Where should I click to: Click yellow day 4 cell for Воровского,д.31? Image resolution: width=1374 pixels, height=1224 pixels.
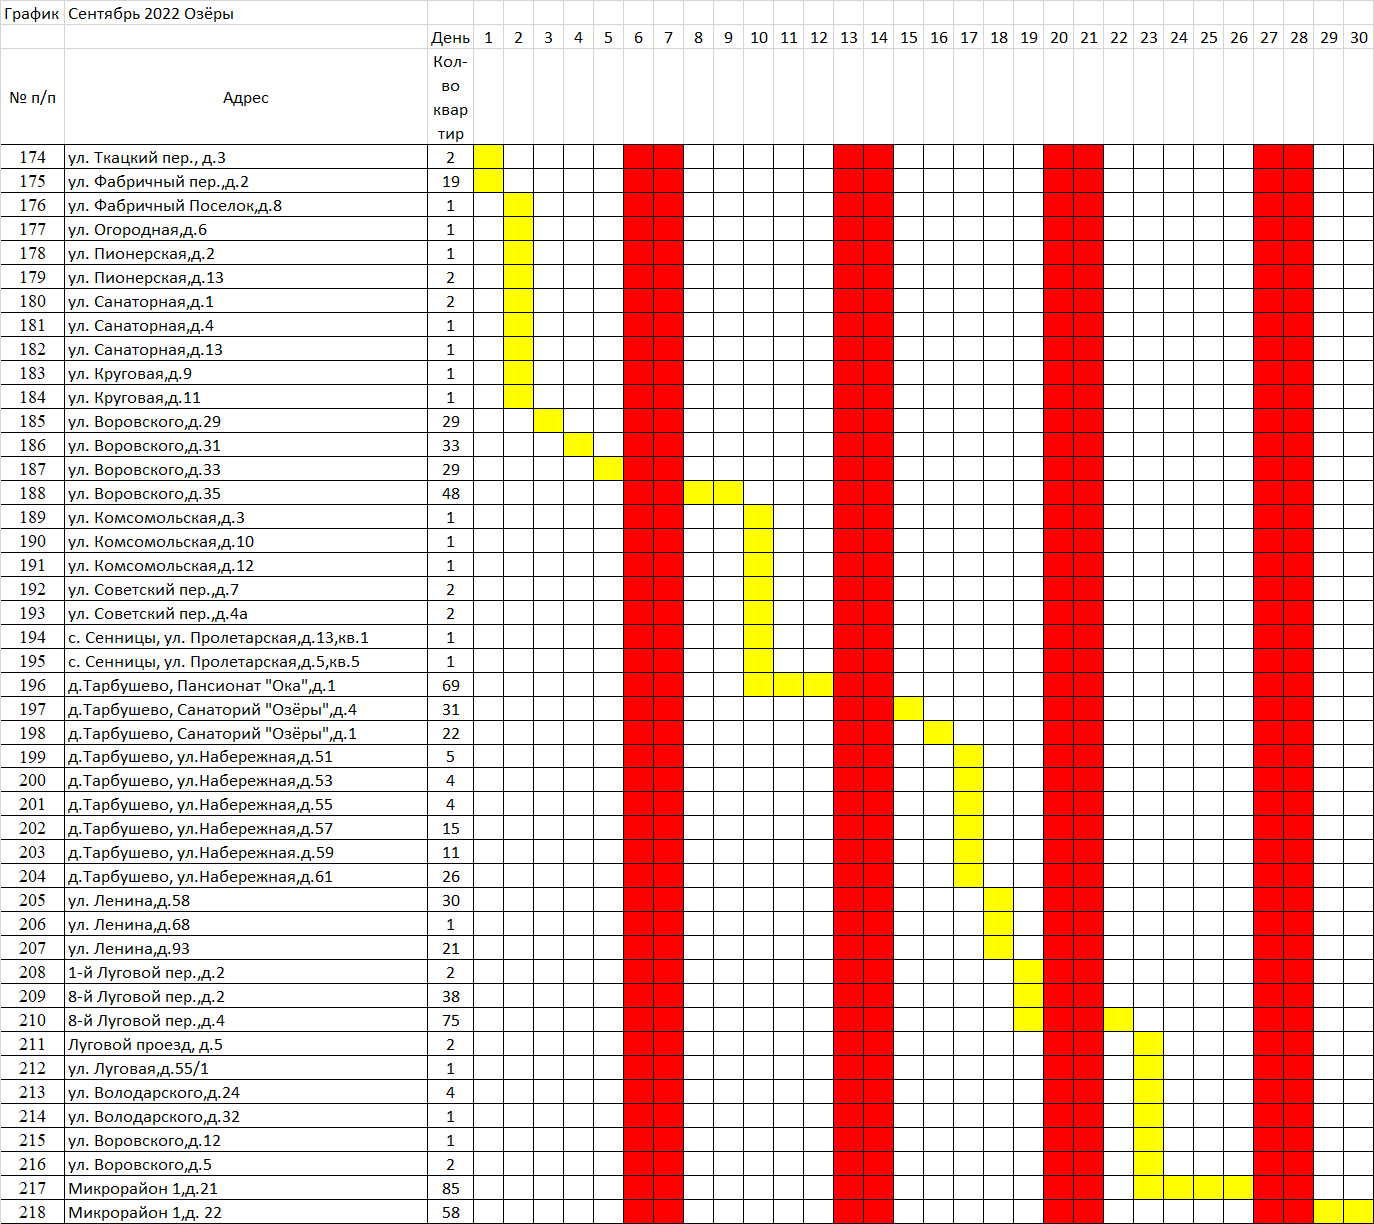pos(578,445)
